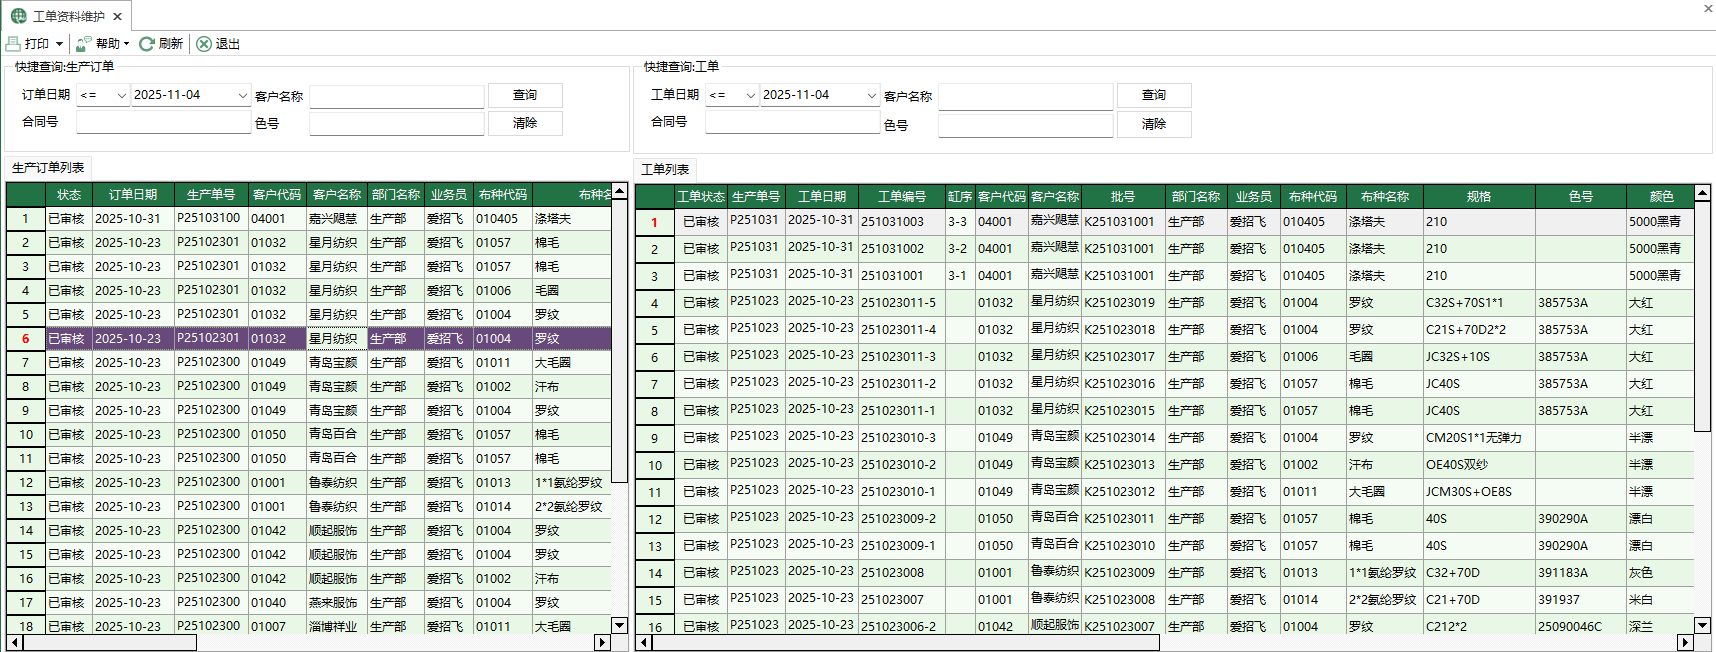Click contract number field in work order query
The height and width of the screenshot is (652, 1716).
pos(792,122)
